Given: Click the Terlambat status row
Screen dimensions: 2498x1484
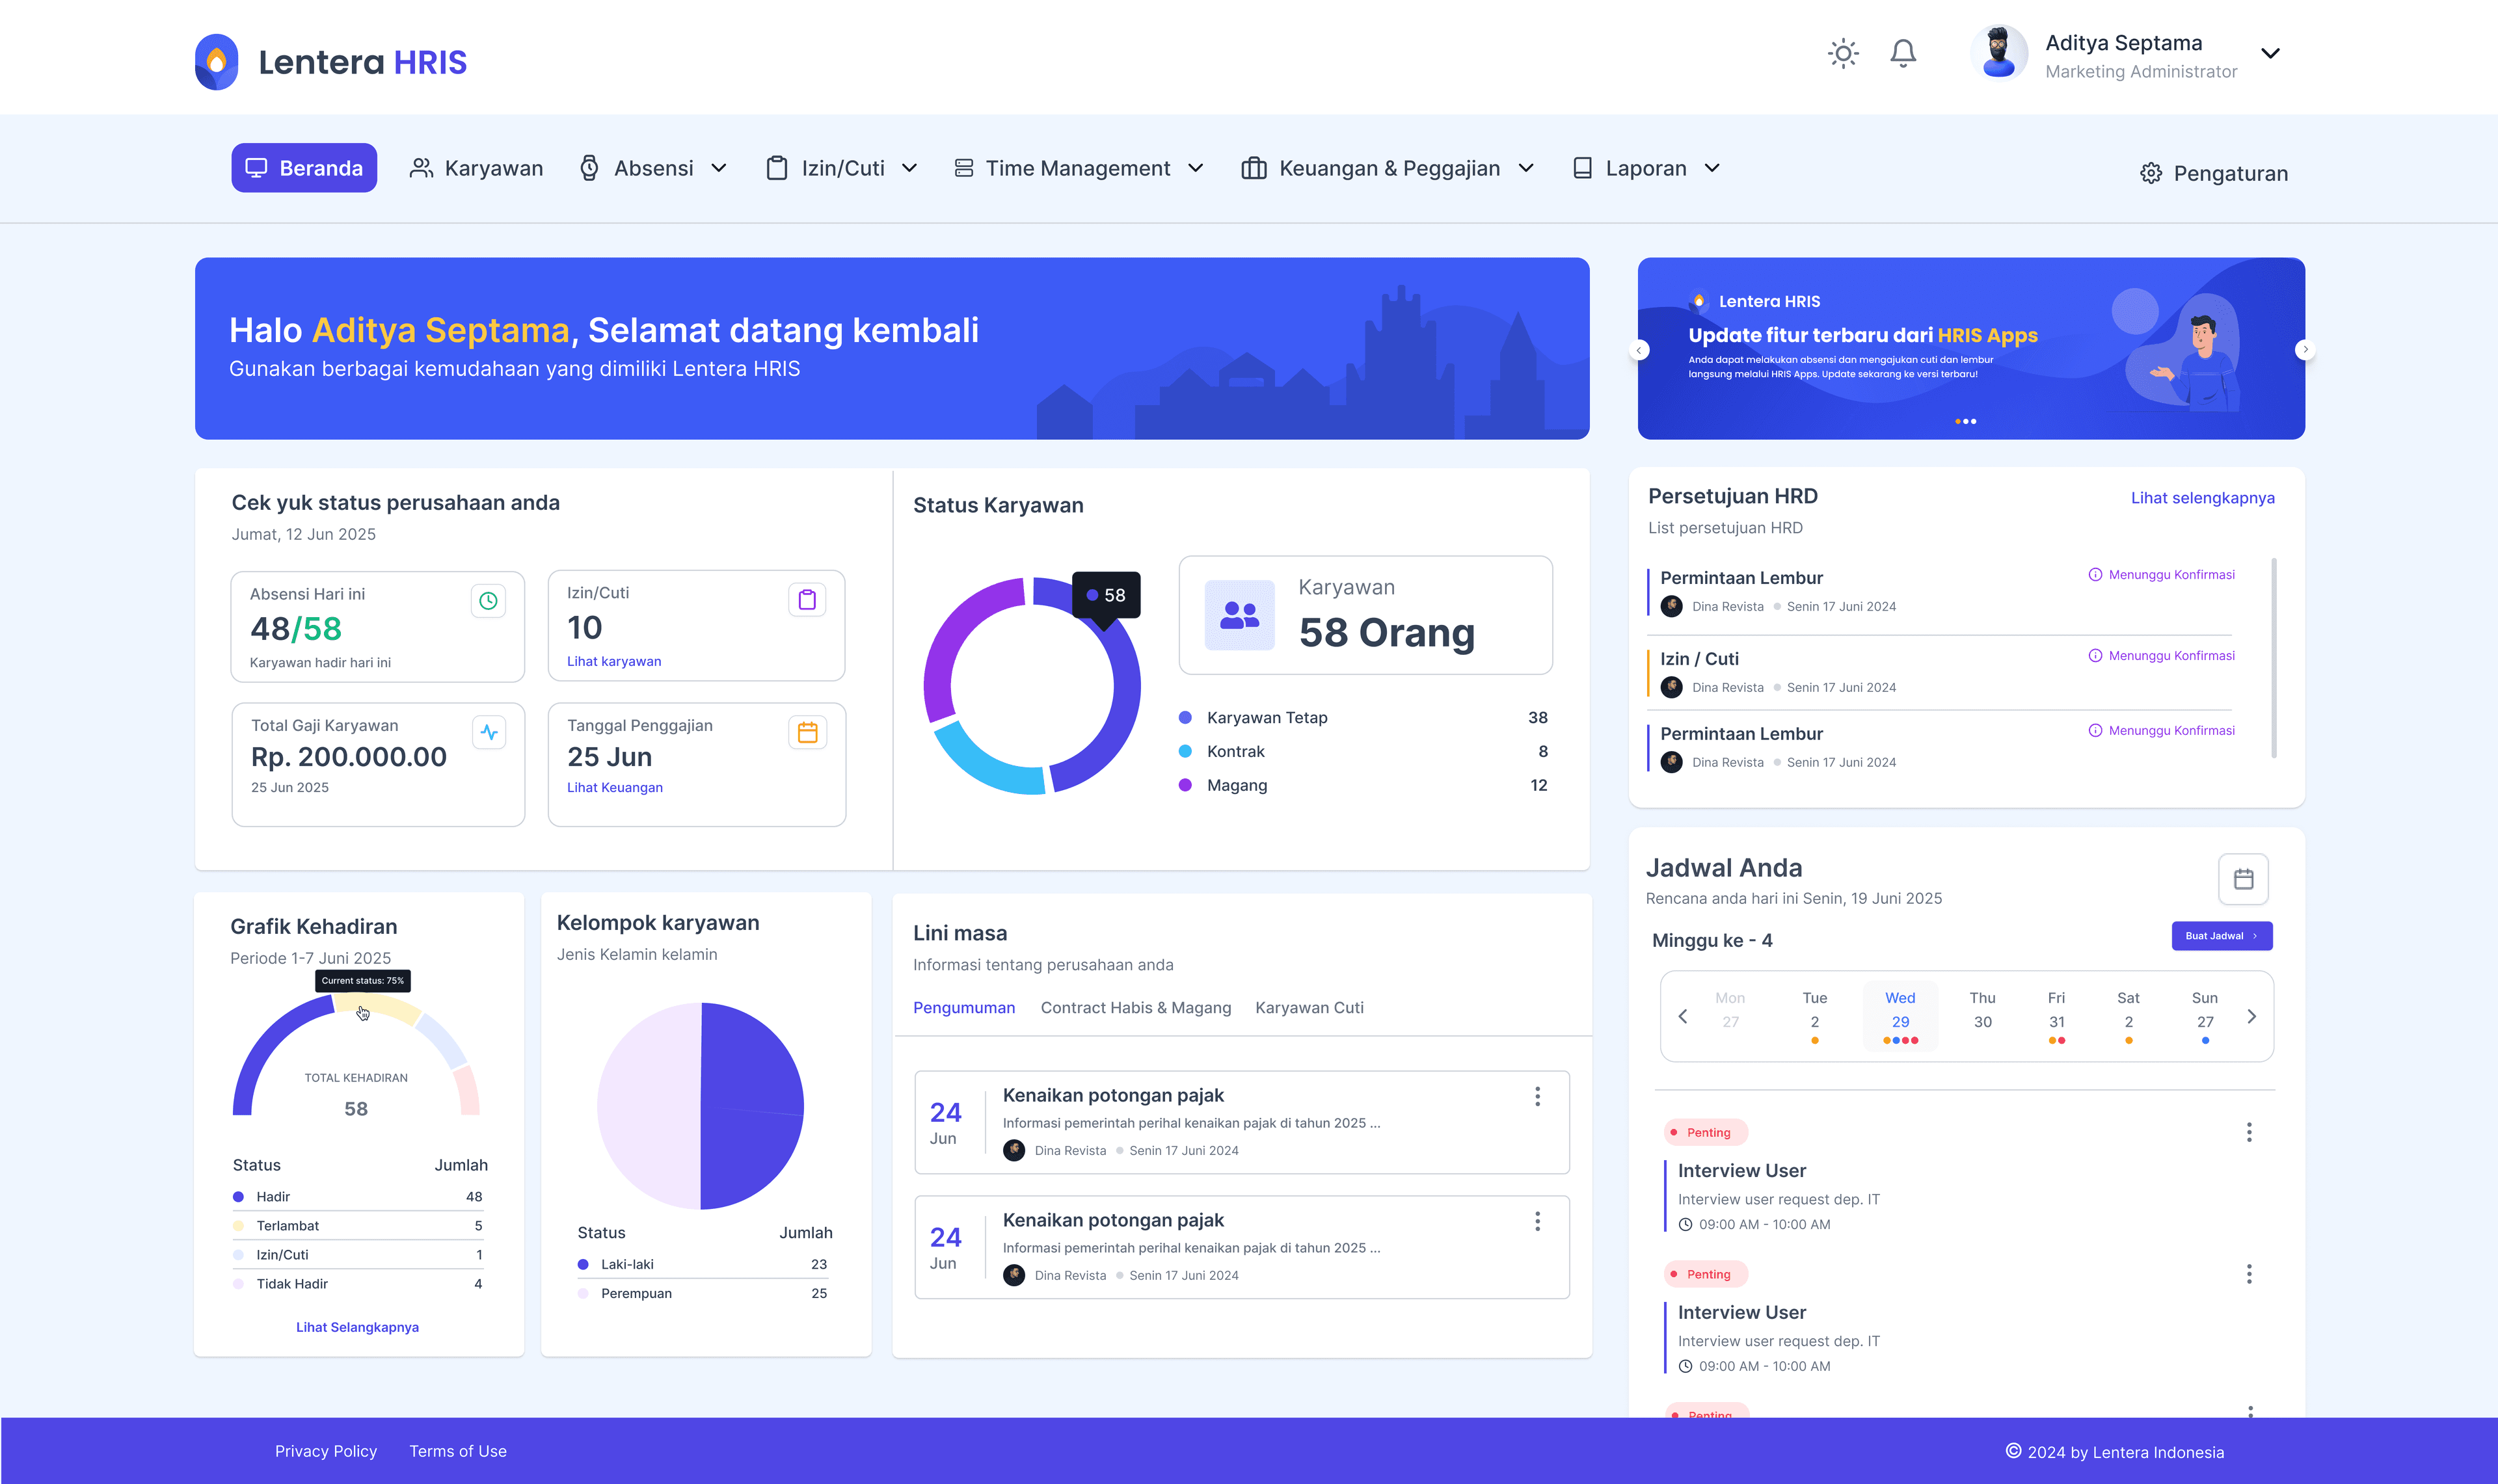Looking at the screenshot, I should [358, 1226].
